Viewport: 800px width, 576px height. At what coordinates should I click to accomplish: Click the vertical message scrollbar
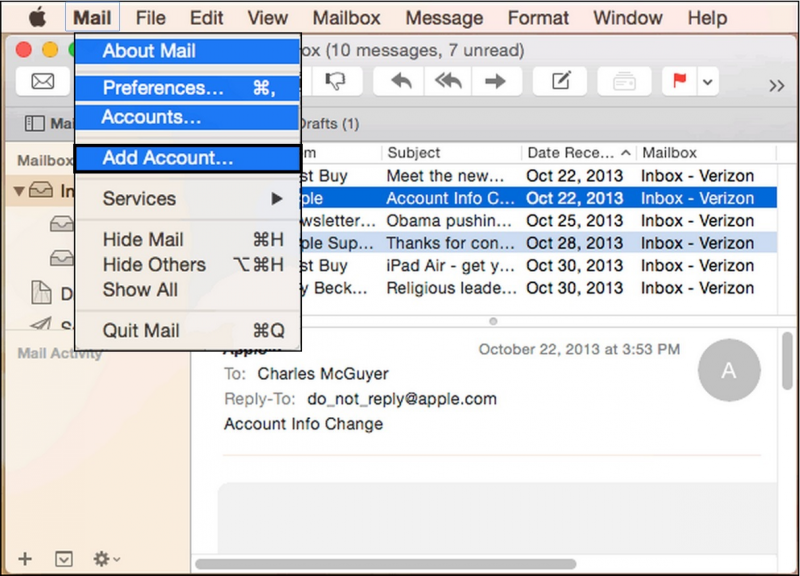point(787,361)
